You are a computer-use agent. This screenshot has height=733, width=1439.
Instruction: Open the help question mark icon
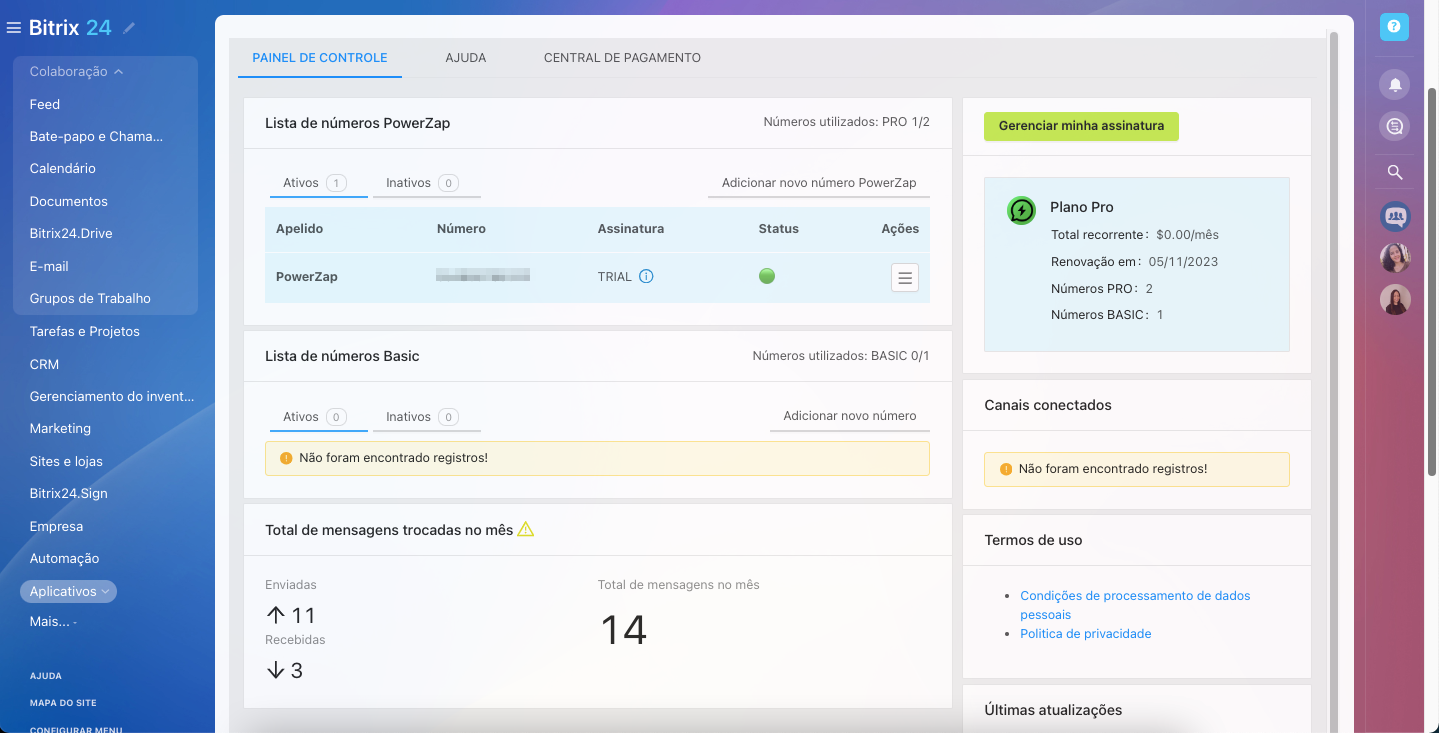(1394, 27)
